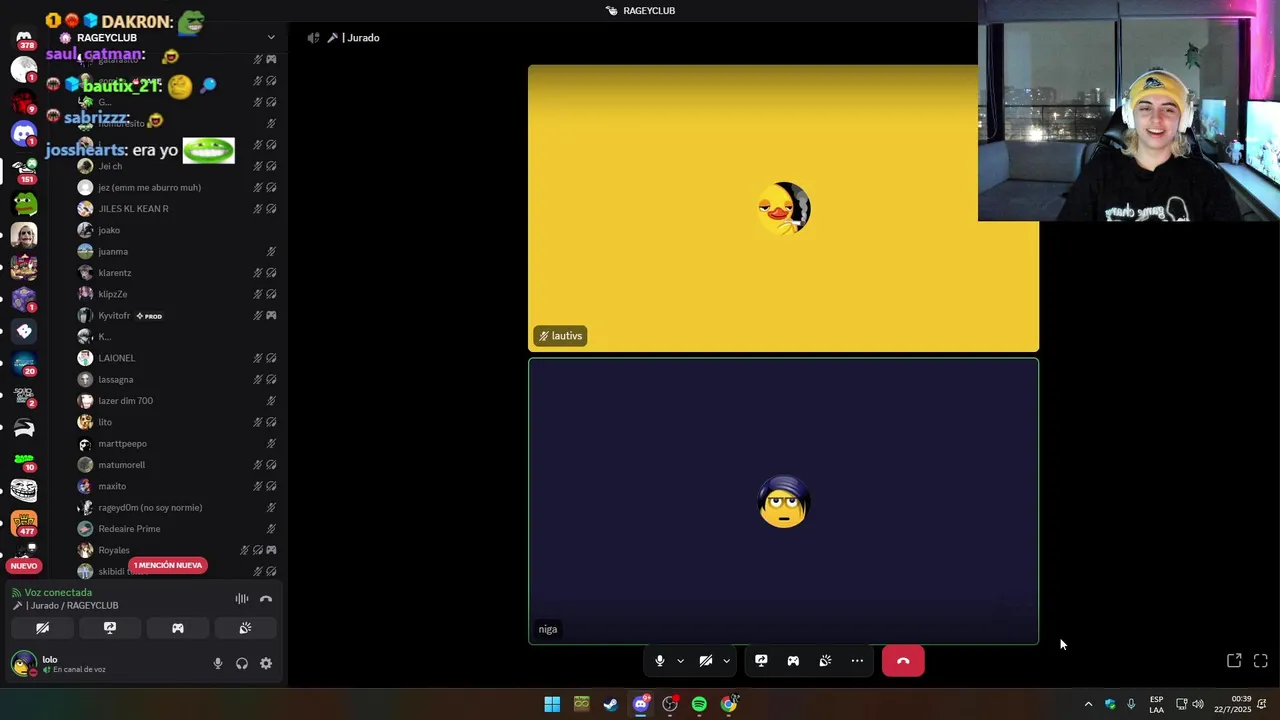Open direct messages home icon
Image resolution: width=1280 pixels, height=720 pixels.
click(24, 38)
